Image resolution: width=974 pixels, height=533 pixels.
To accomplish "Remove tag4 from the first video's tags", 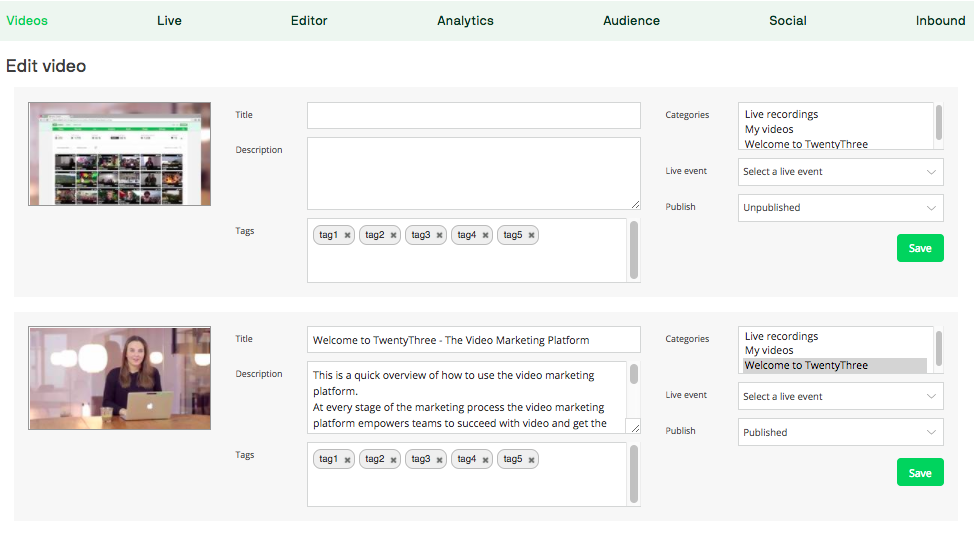I will pos(485,235).
